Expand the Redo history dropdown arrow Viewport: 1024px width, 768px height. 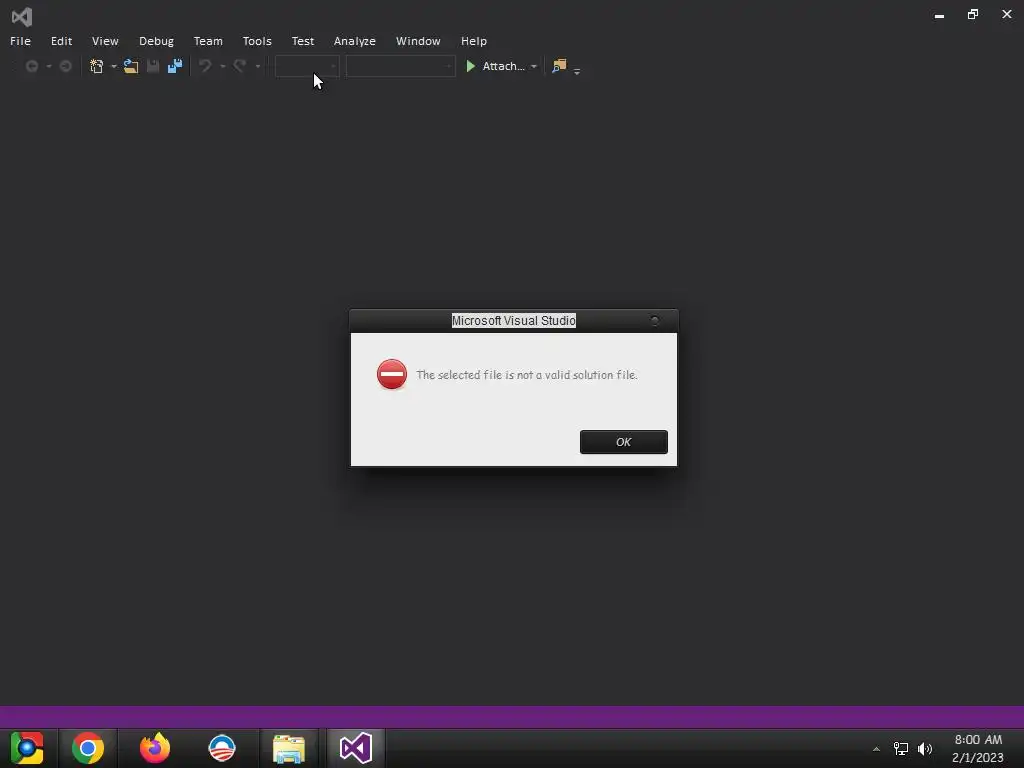pyautogui.click(x=257, y=67)
